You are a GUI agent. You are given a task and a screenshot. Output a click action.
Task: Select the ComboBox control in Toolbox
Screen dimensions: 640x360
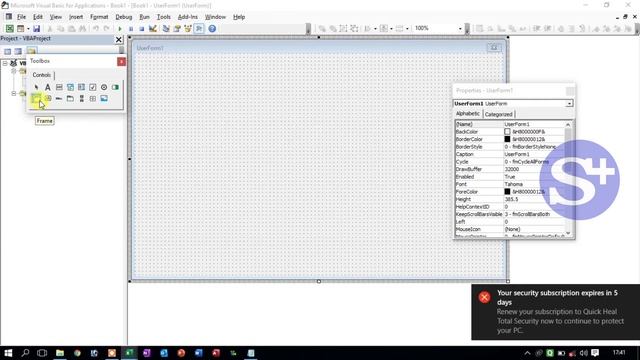click(x=70, y=87)
